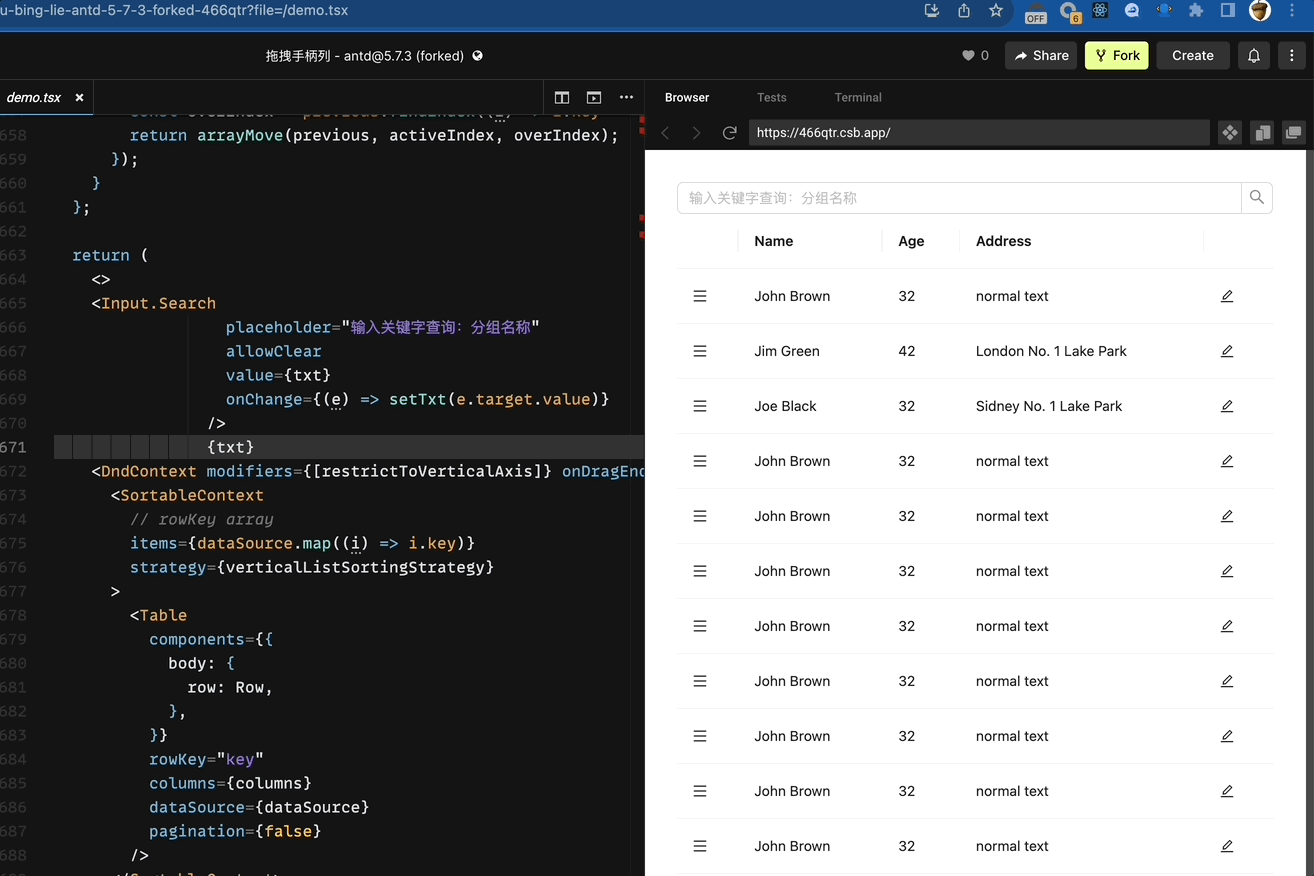Image resolution: width=1314 pixels, height=876 pixels.
Task: Select the Tests tab
Action: (771, 97)
